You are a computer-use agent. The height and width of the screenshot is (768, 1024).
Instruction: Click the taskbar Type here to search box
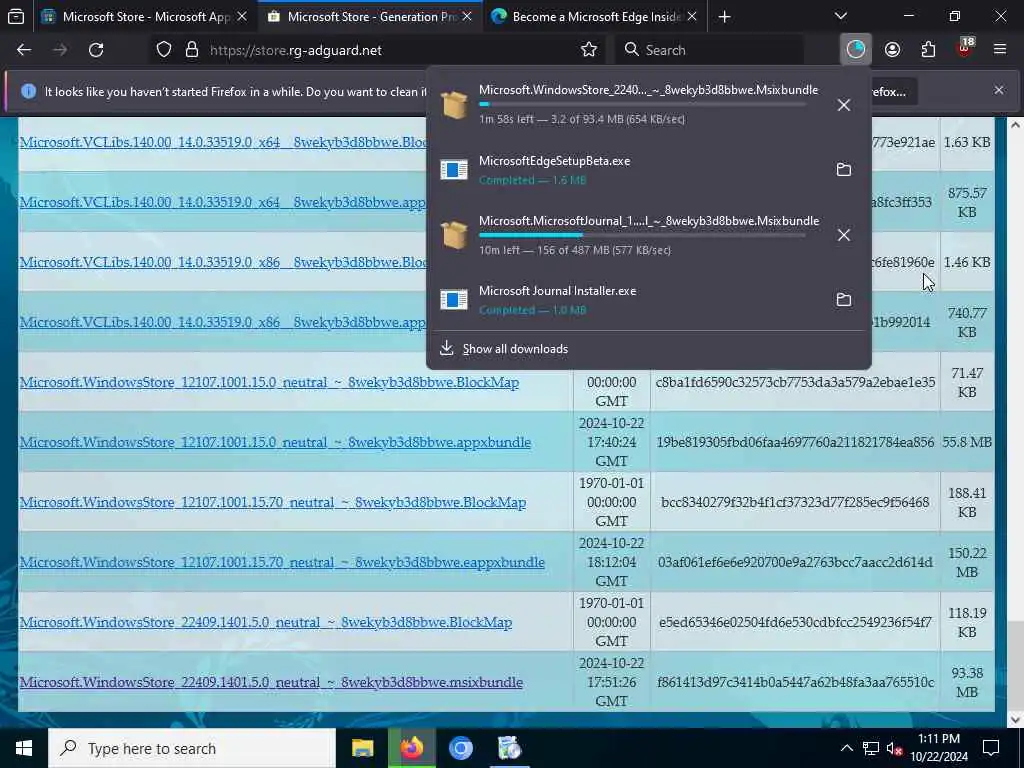tap(192, 748)
